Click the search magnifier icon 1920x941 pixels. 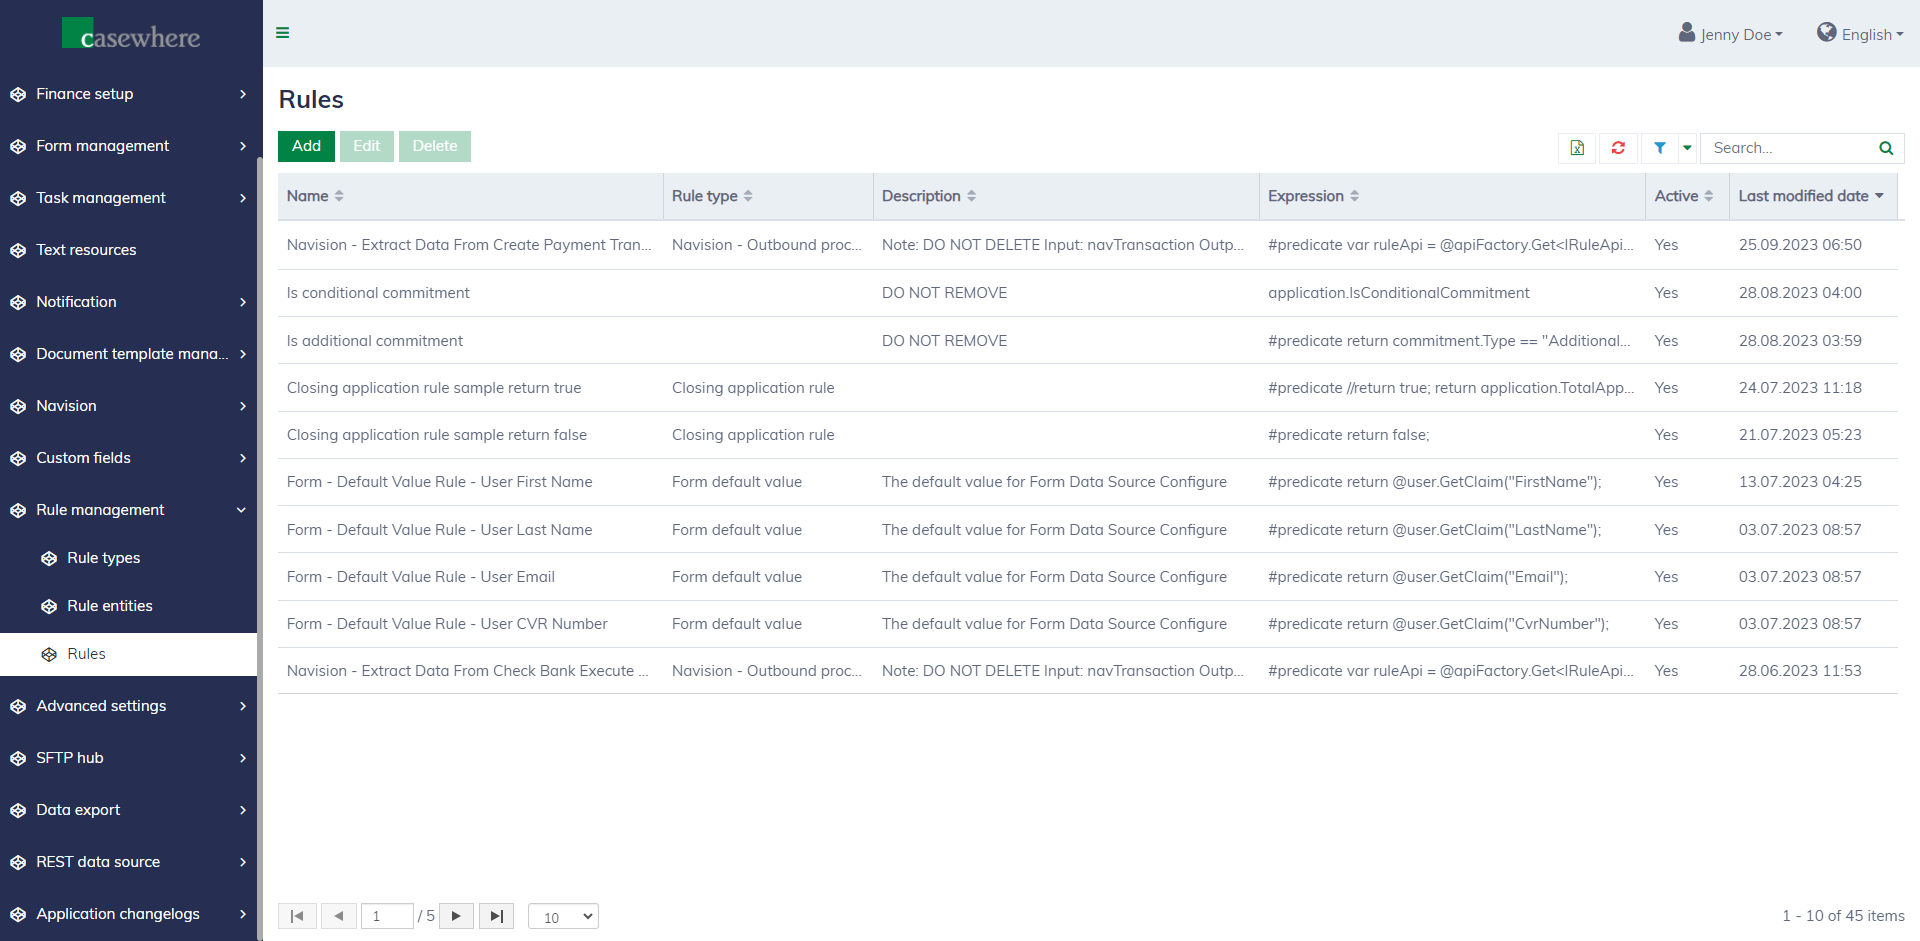tap(1886, 148)
